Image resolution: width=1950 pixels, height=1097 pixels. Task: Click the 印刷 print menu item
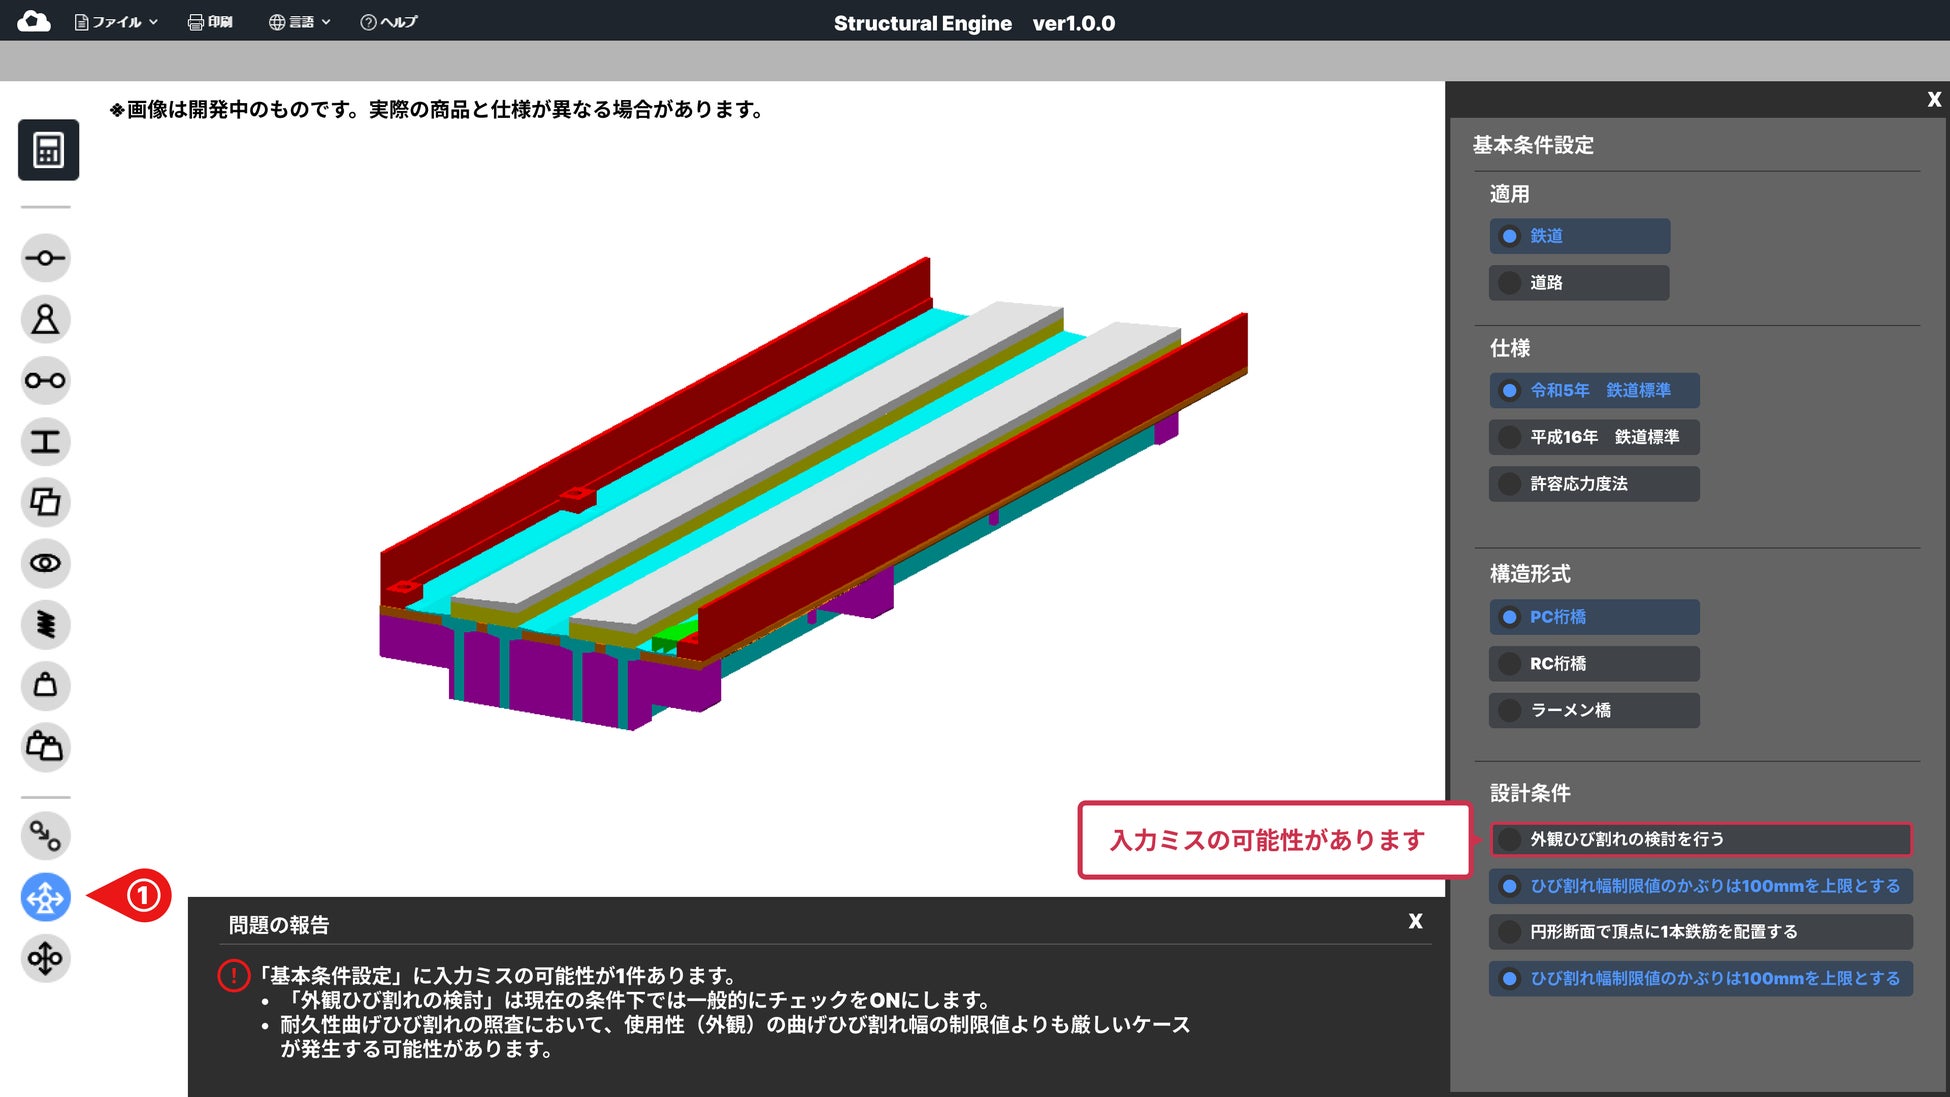point(210,22)
